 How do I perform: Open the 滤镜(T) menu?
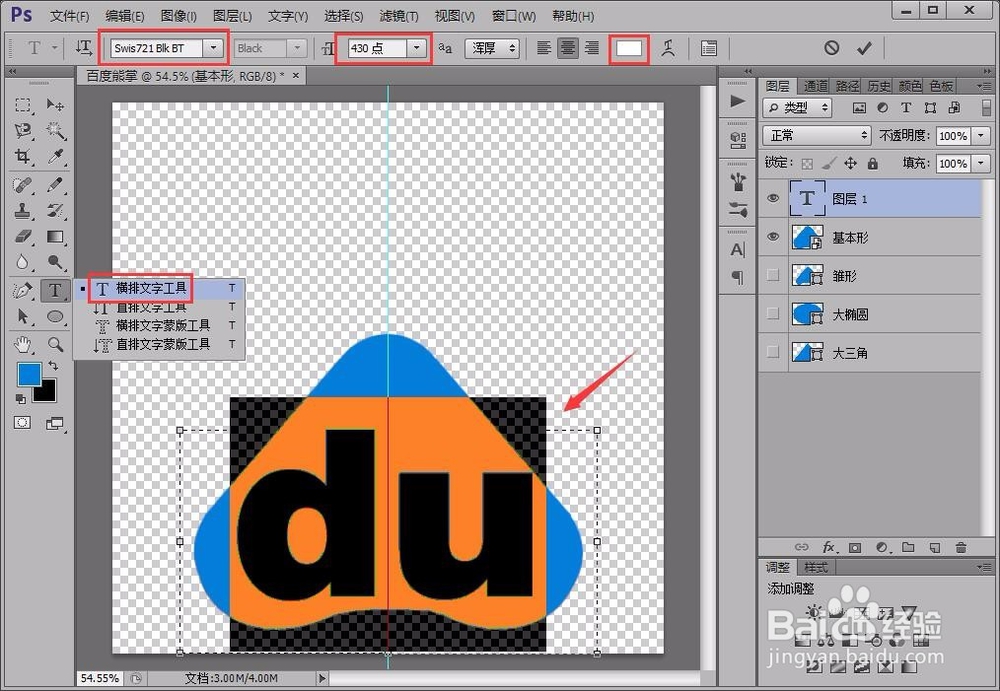tap(399, 16)
